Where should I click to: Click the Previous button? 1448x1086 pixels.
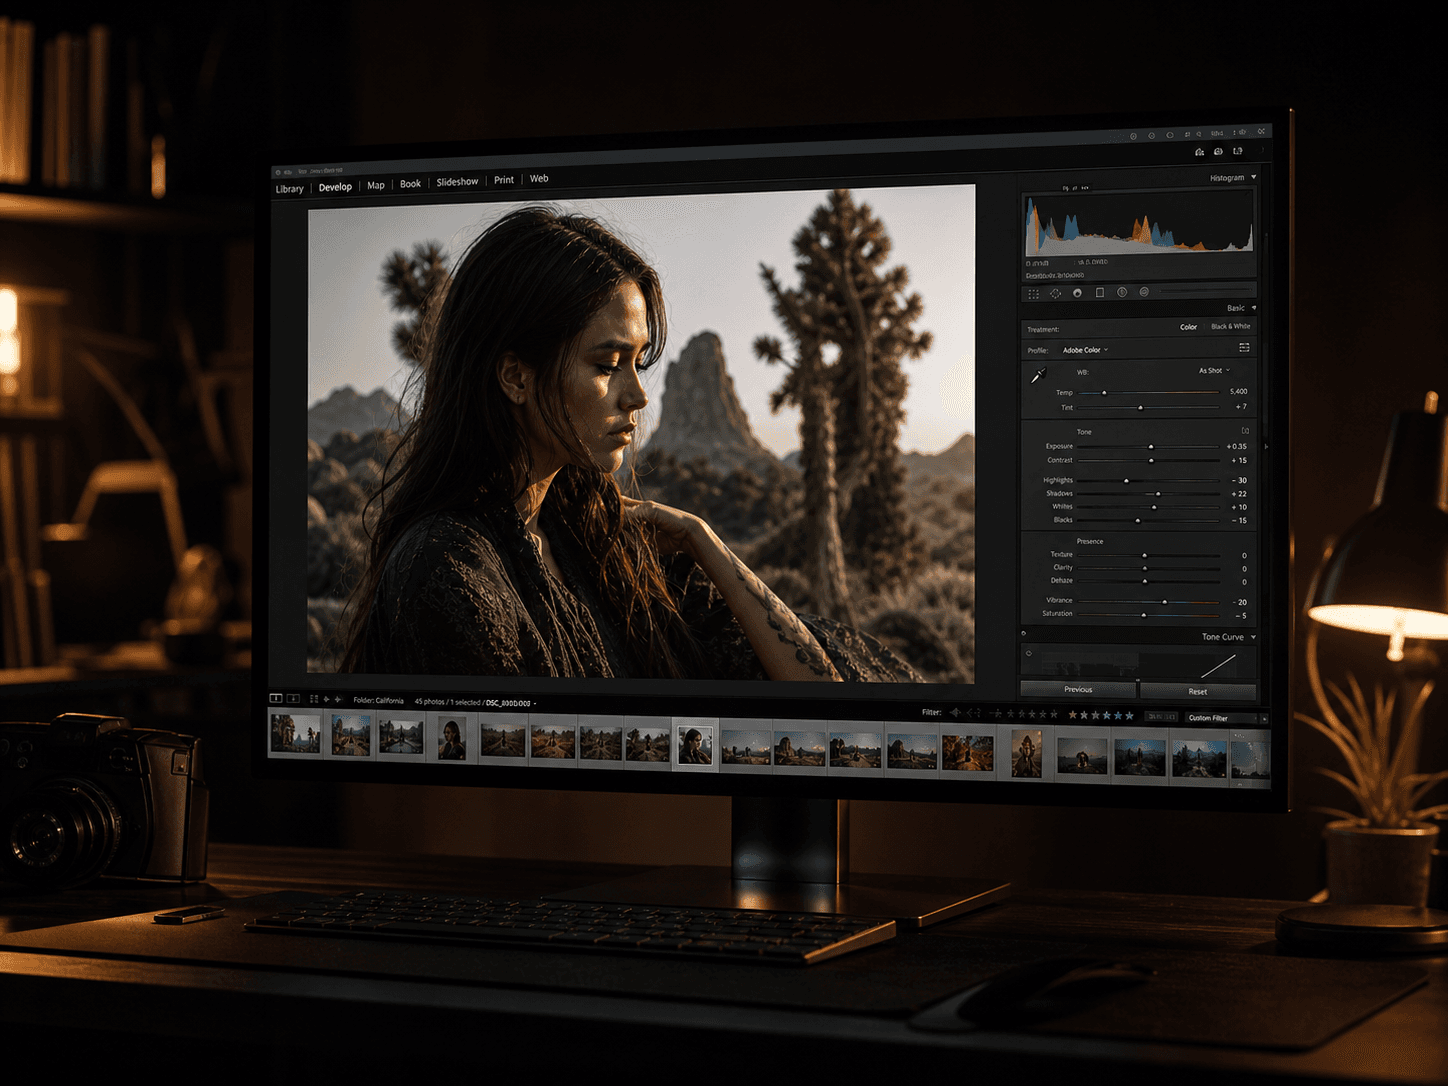coord(1078,689)
